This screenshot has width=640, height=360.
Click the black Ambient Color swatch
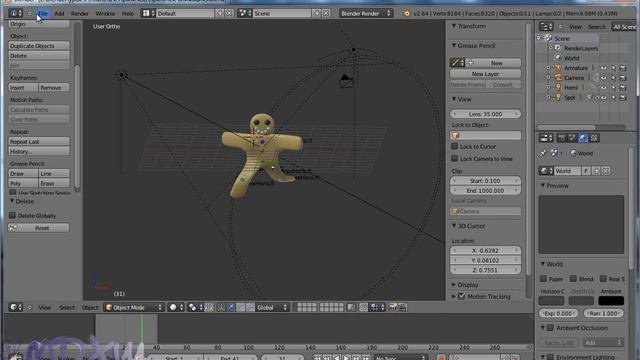[611, 301]
